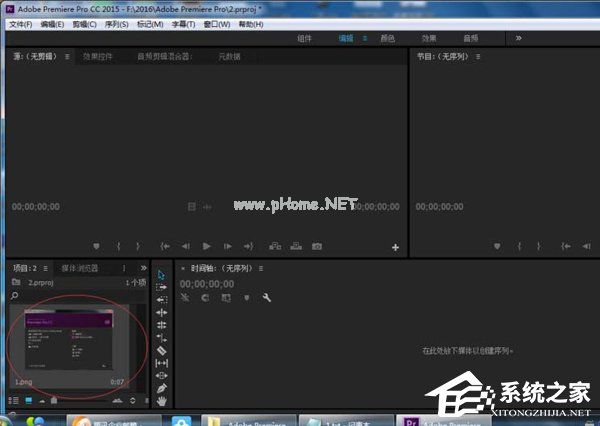Open 文件(F) menu

21,24
